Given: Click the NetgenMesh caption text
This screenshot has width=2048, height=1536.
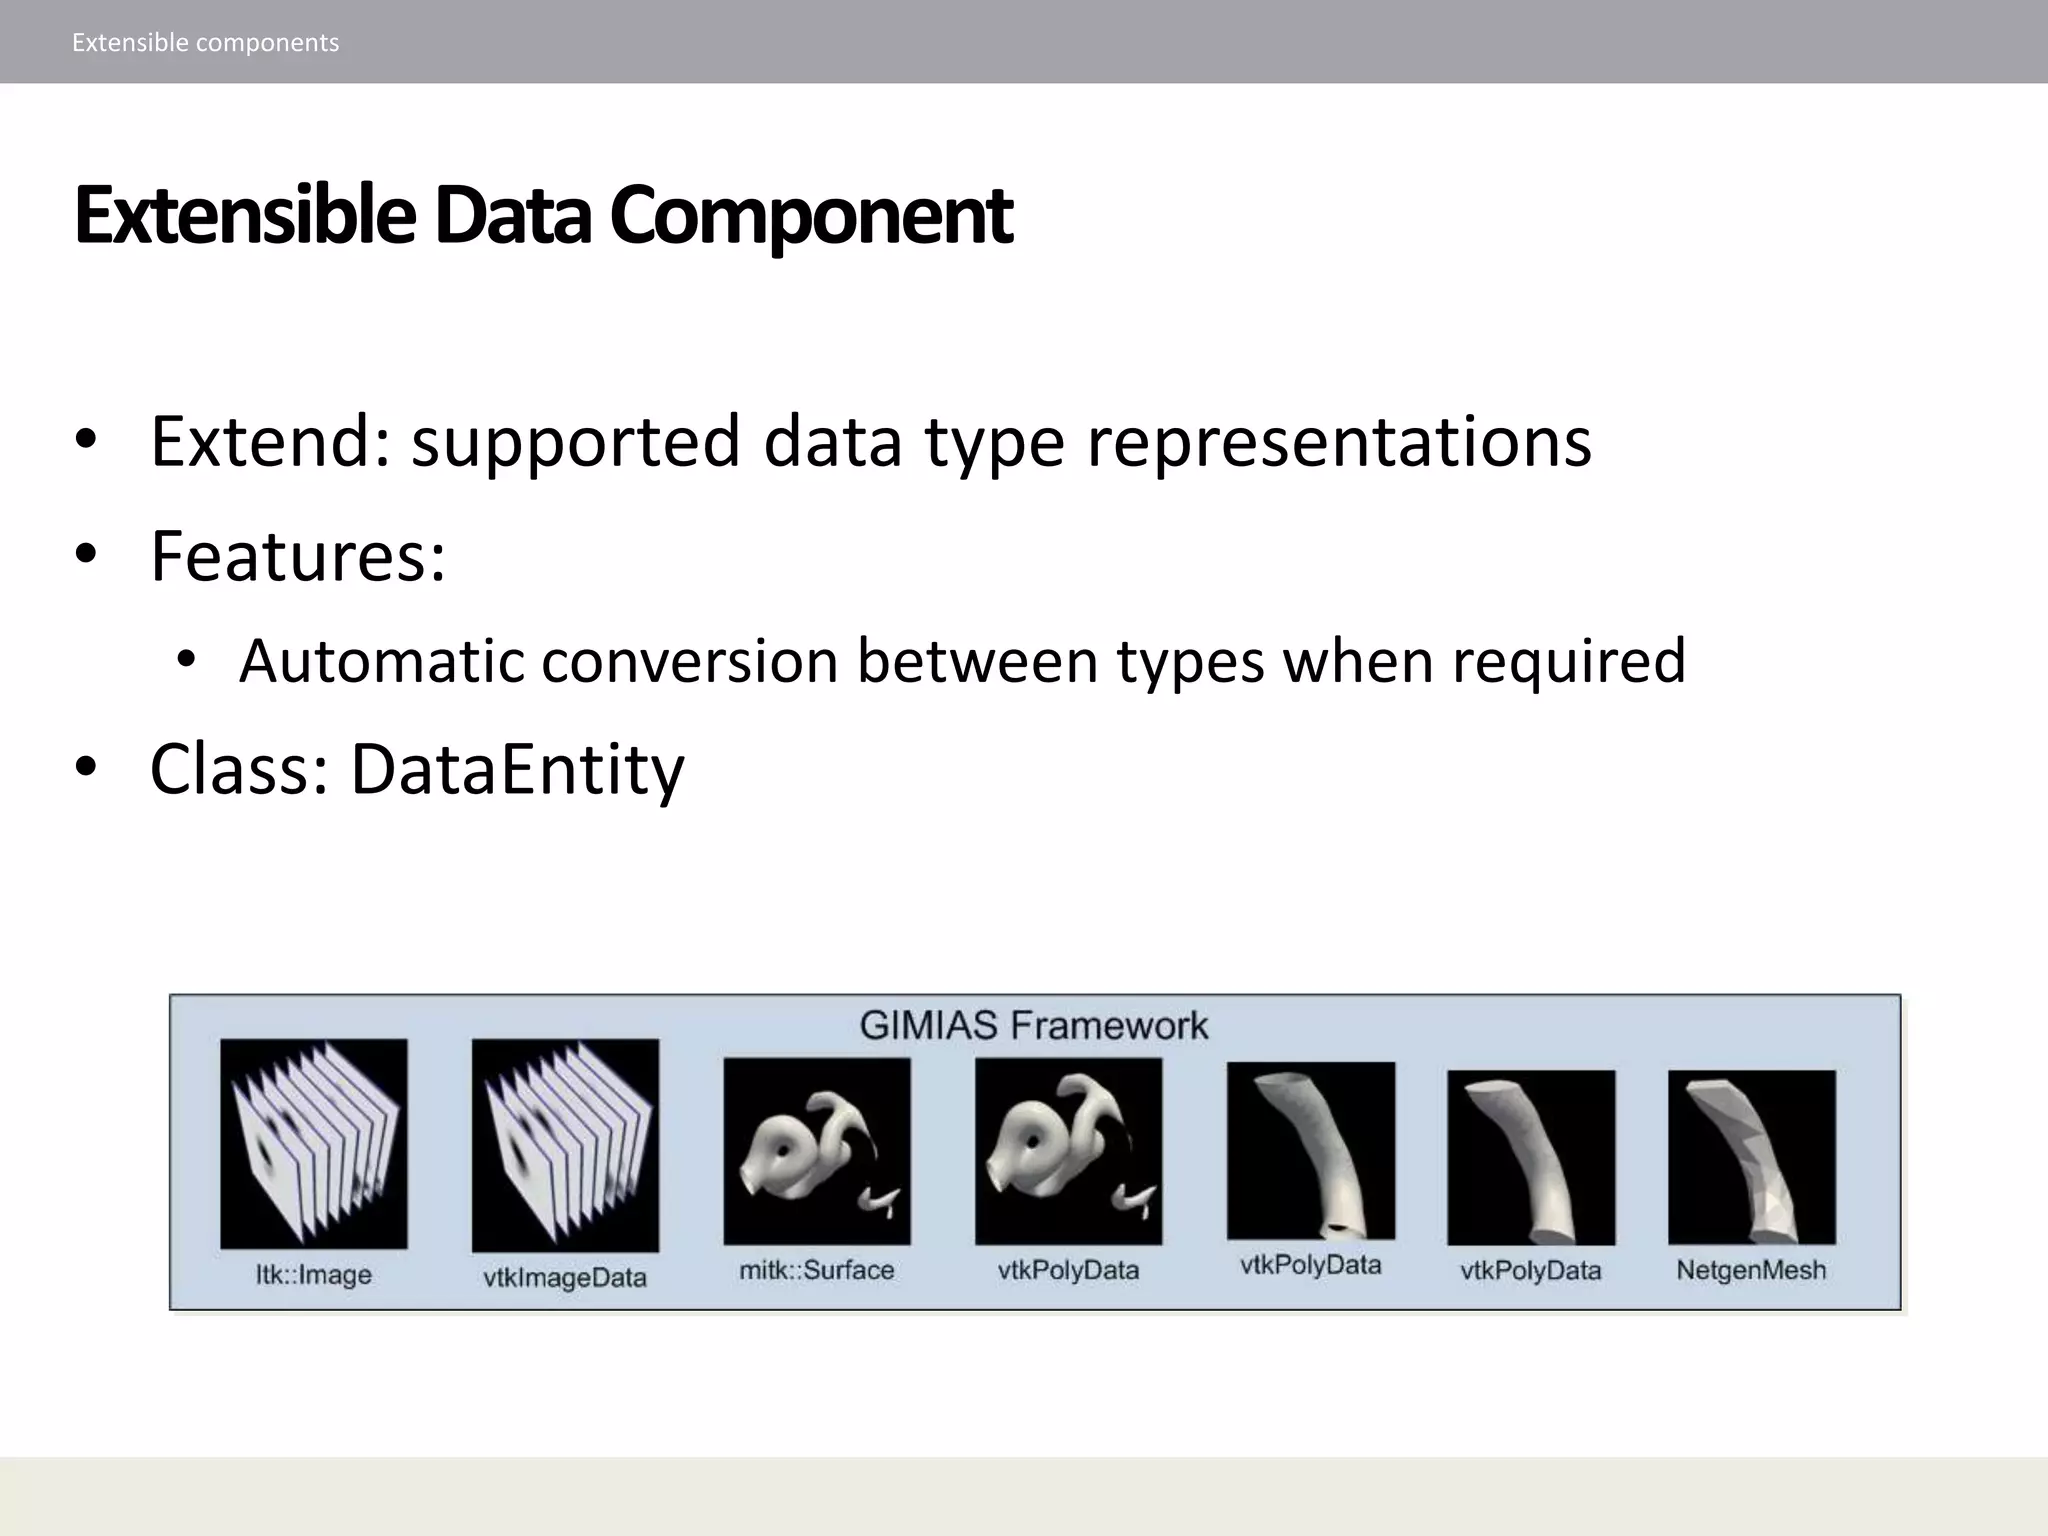Looking at the screenshot, I should [x=1752, y=1270].
